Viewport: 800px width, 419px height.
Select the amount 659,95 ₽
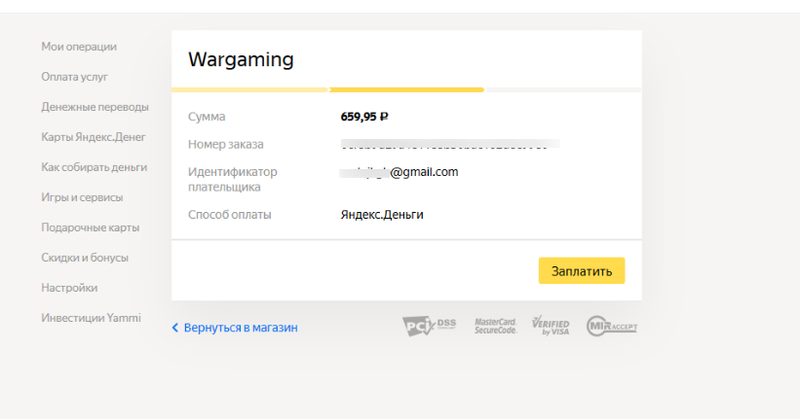pyautogui.click(x=364, y=117)
